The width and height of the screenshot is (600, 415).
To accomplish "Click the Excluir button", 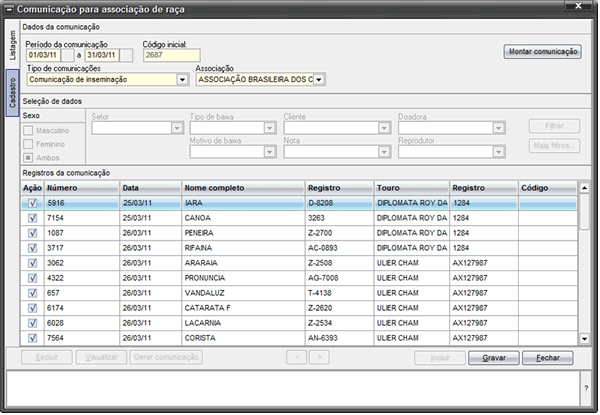I will coord(47,357).
